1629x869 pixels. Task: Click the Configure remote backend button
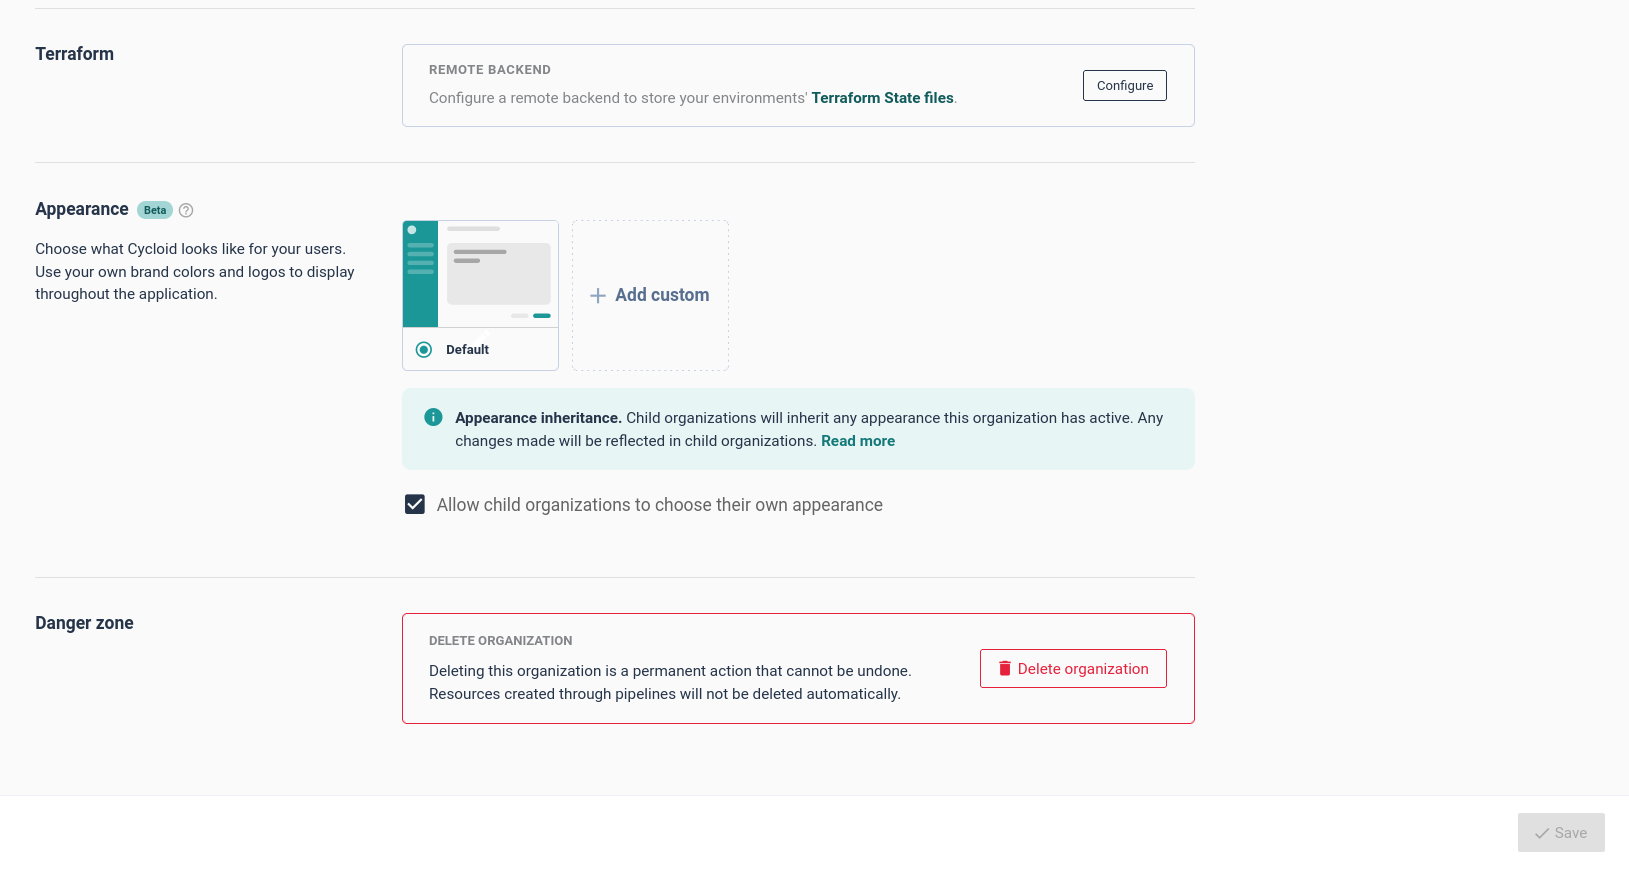point(1124,86)
